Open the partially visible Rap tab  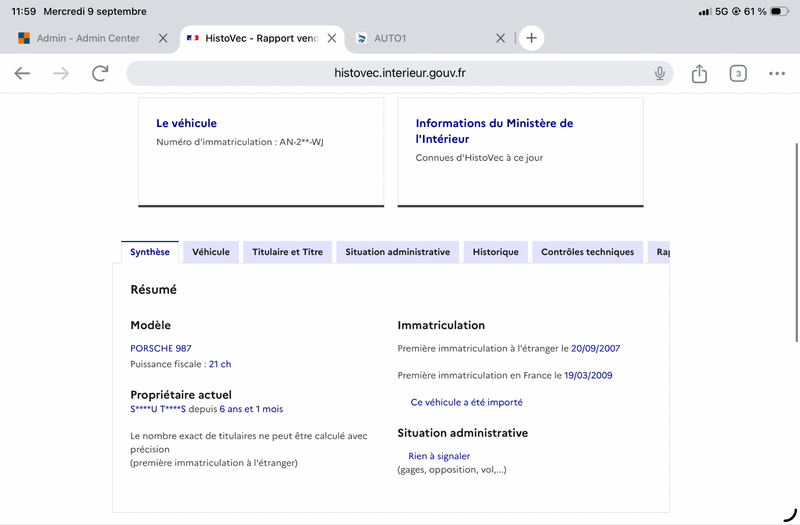coord(659,252)
